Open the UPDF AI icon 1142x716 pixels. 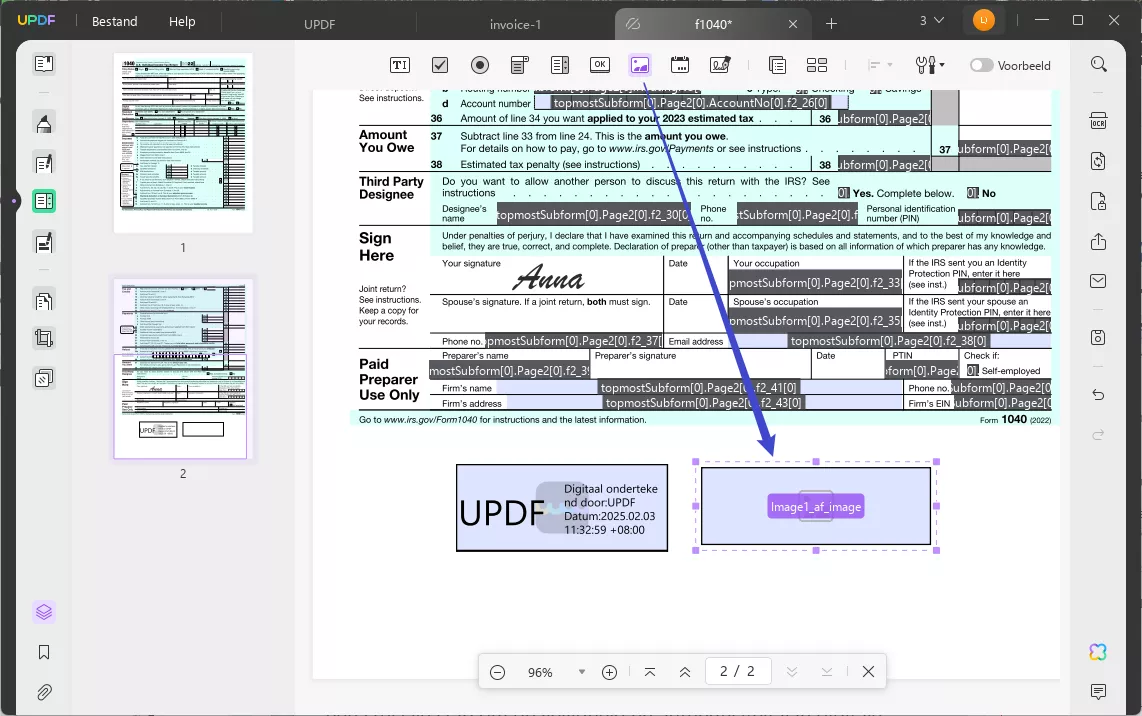coord(1098,652)
